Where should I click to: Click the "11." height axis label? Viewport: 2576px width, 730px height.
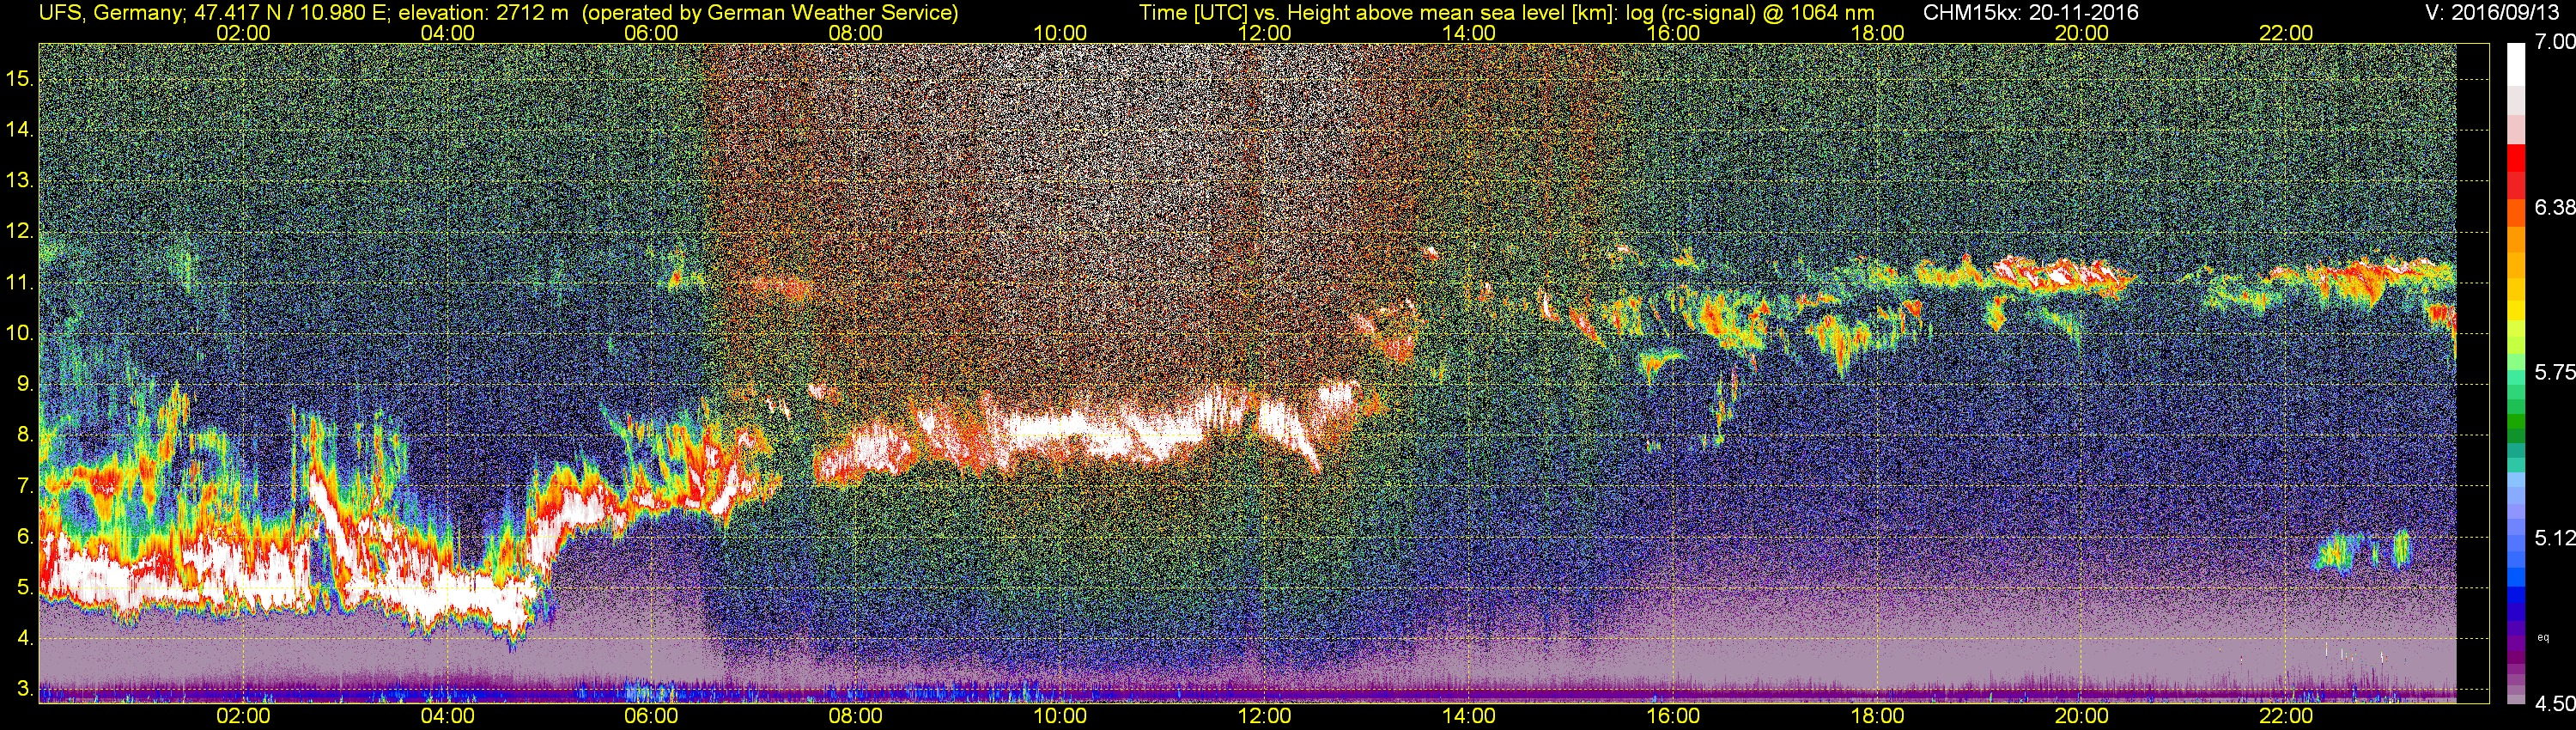tap(20, 282)
